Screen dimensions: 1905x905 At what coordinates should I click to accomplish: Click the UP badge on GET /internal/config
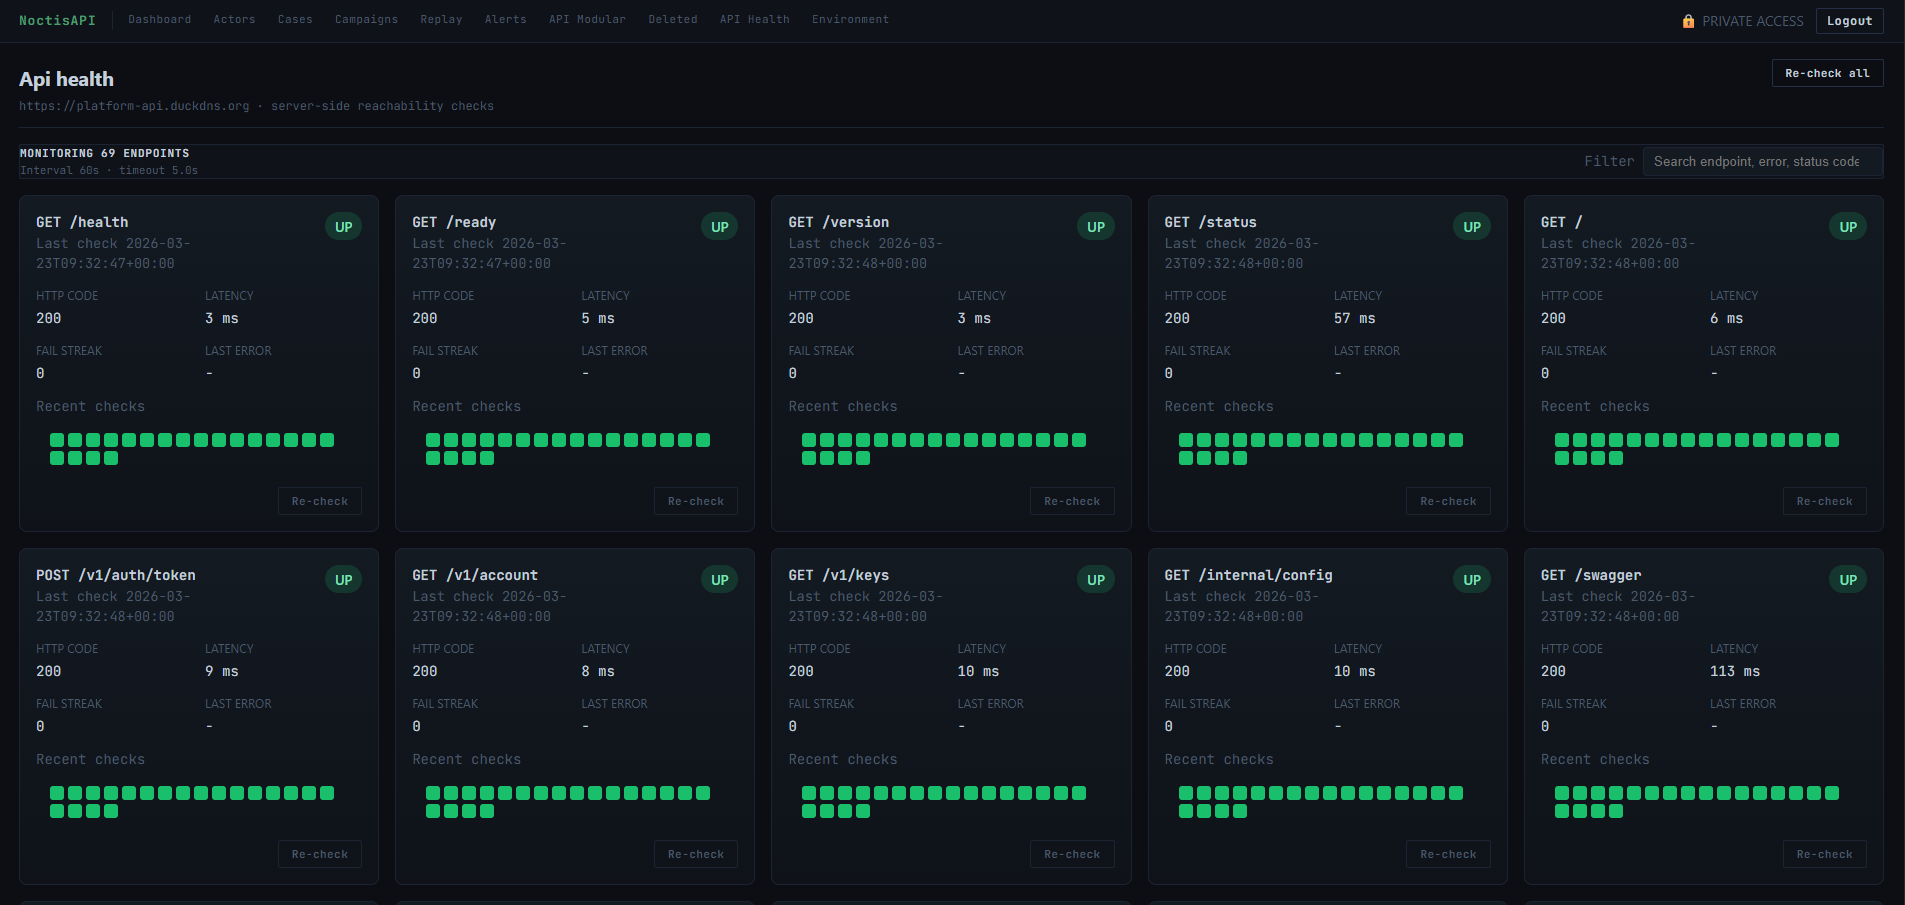pos(1472,580)
